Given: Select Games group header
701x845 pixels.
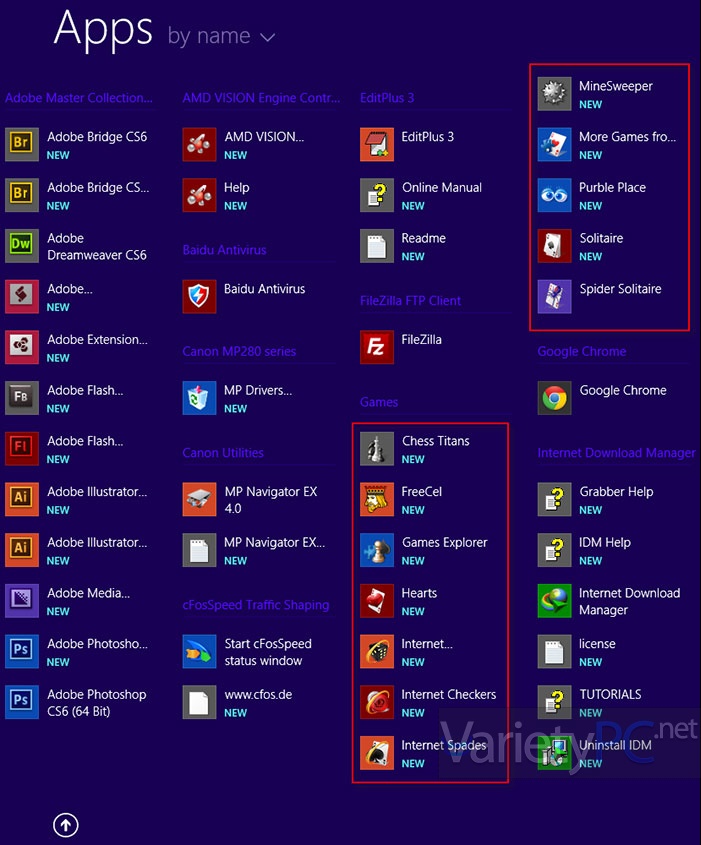Looking at the screenshot, I should [x=379, y=401].
